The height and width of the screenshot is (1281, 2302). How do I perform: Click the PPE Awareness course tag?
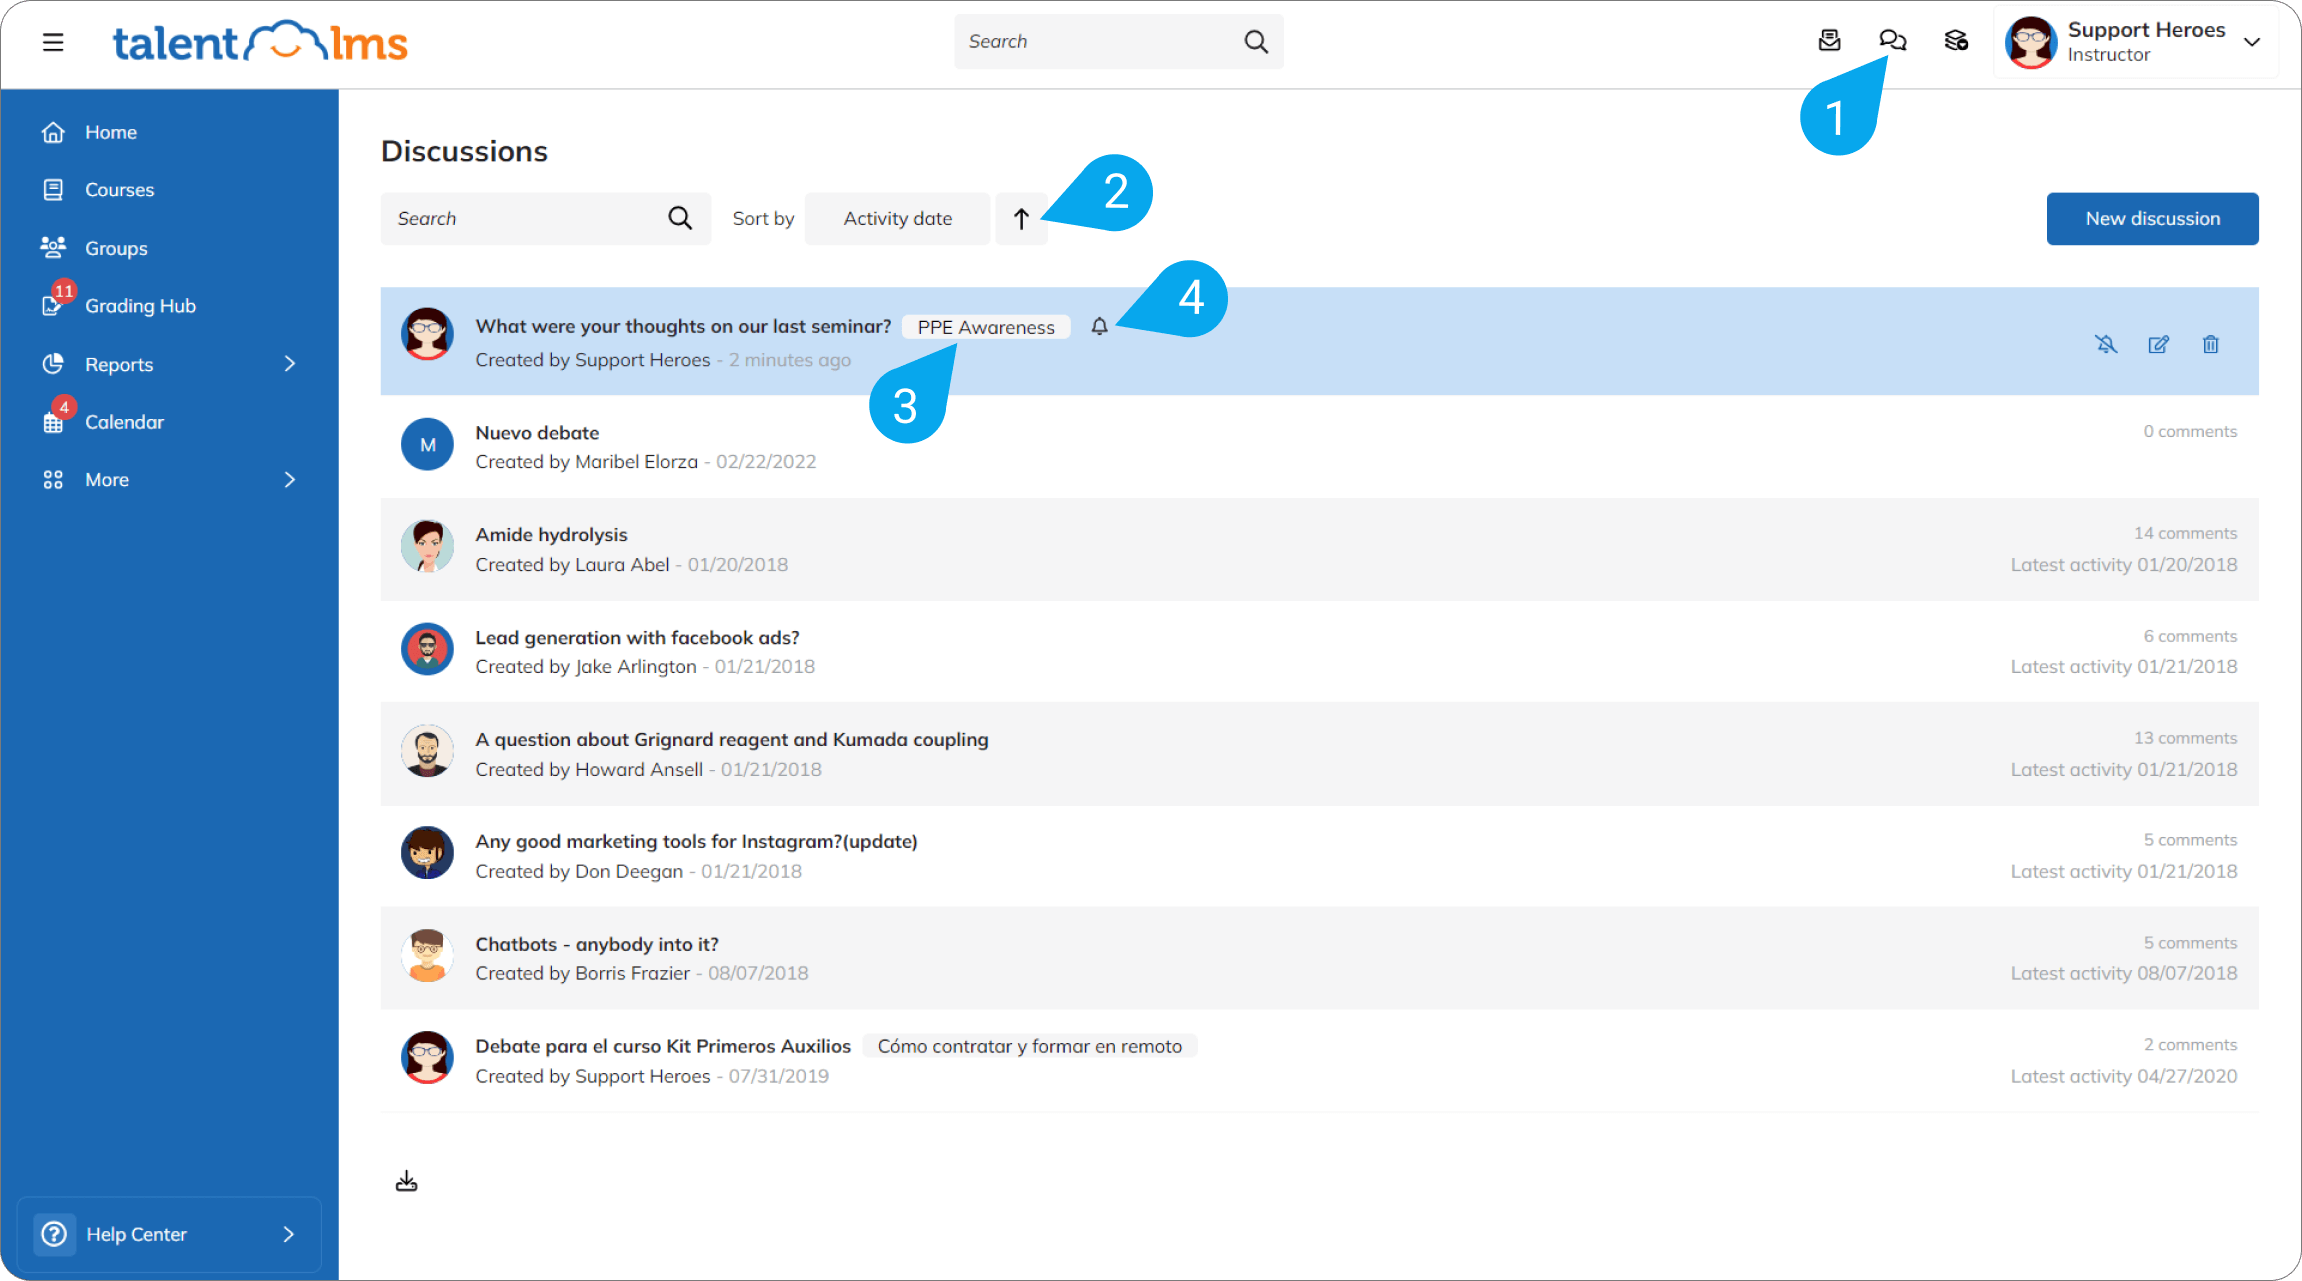coord(985,326)
